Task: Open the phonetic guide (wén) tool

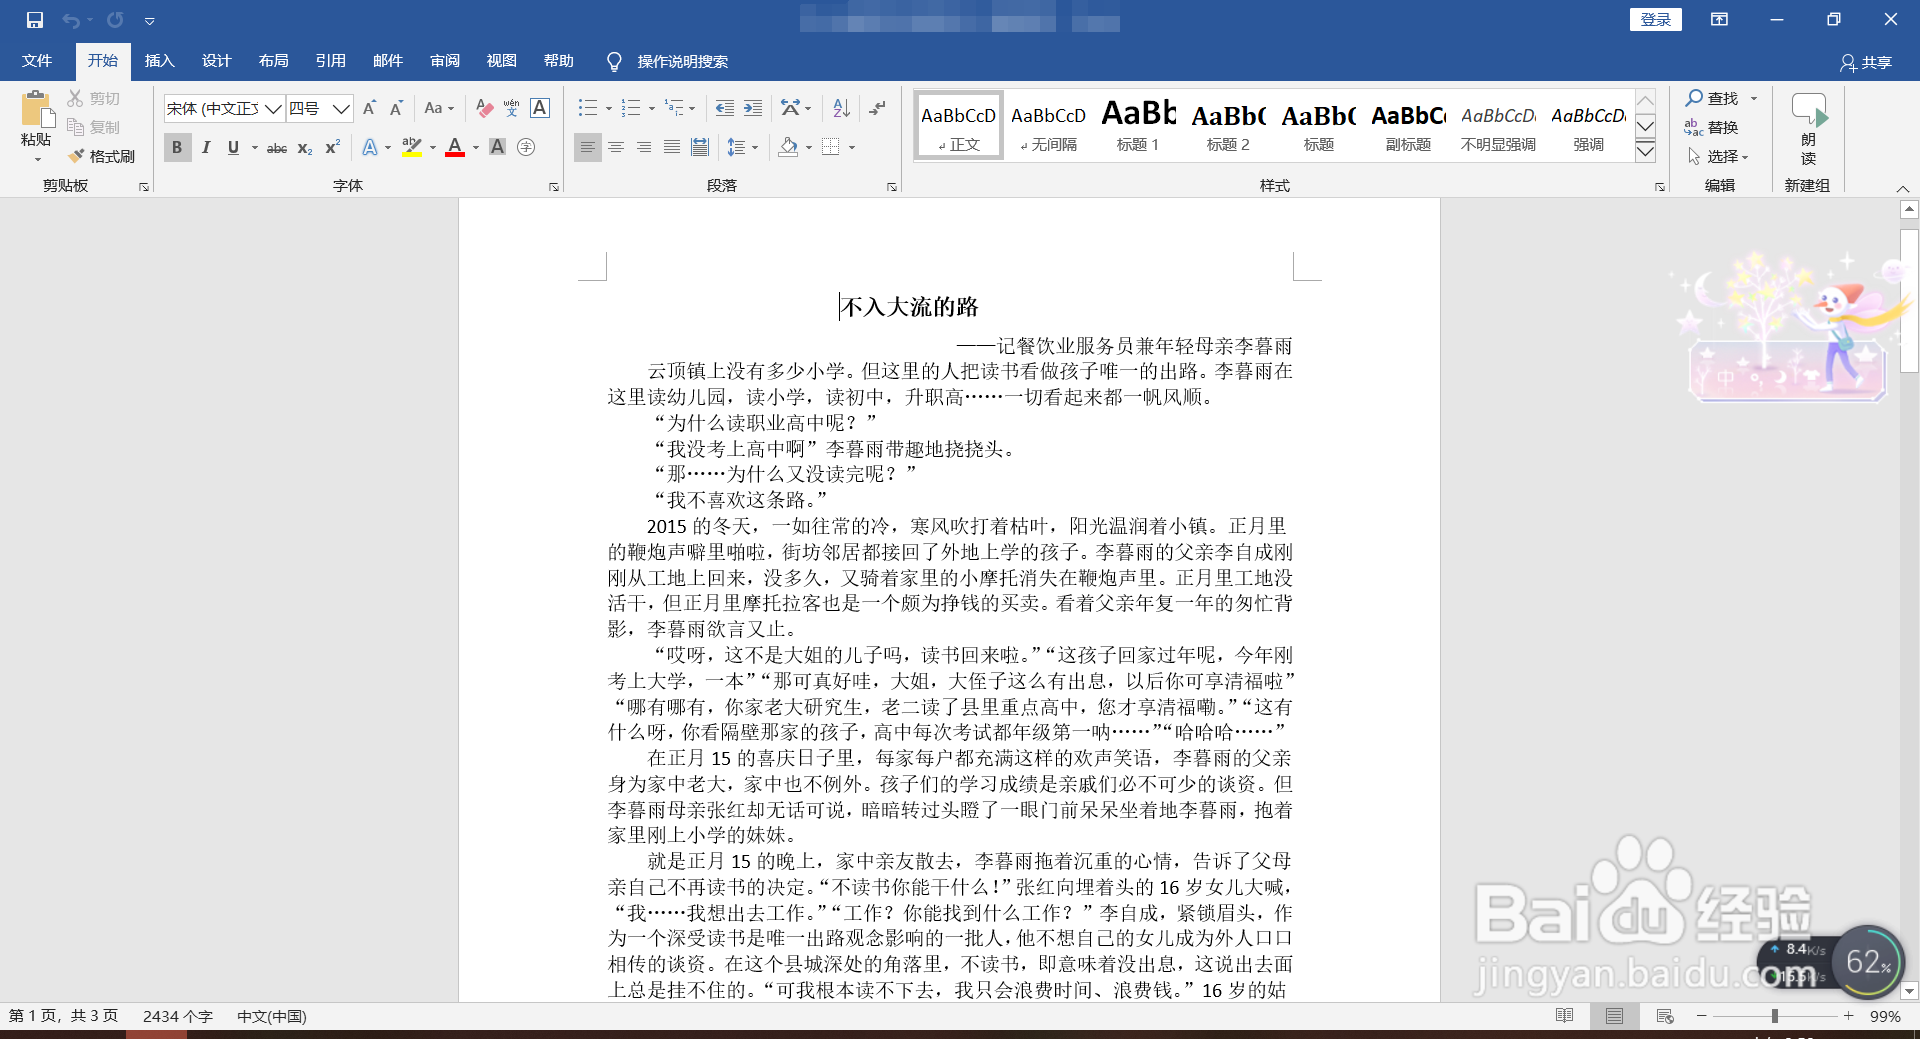Action: [x=512, y=108]
